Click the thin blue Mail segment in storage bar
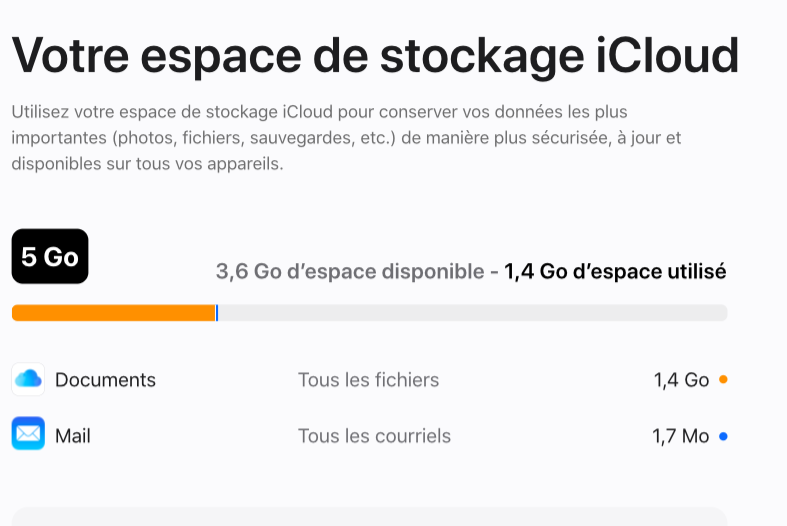Image resolution: width=787 pixels, height=526 pixels. click(217, 313)
